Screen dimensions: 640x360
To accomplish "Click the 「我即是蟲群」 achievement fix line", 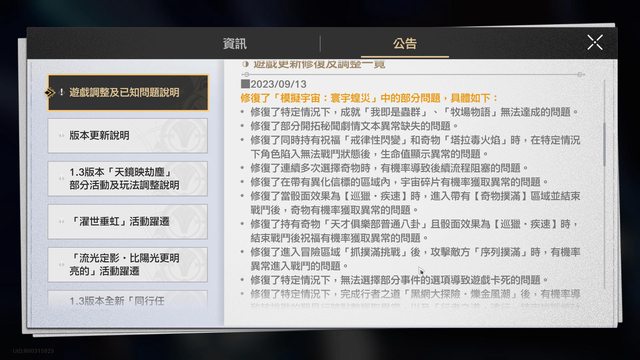I will (x=414, y=112).
